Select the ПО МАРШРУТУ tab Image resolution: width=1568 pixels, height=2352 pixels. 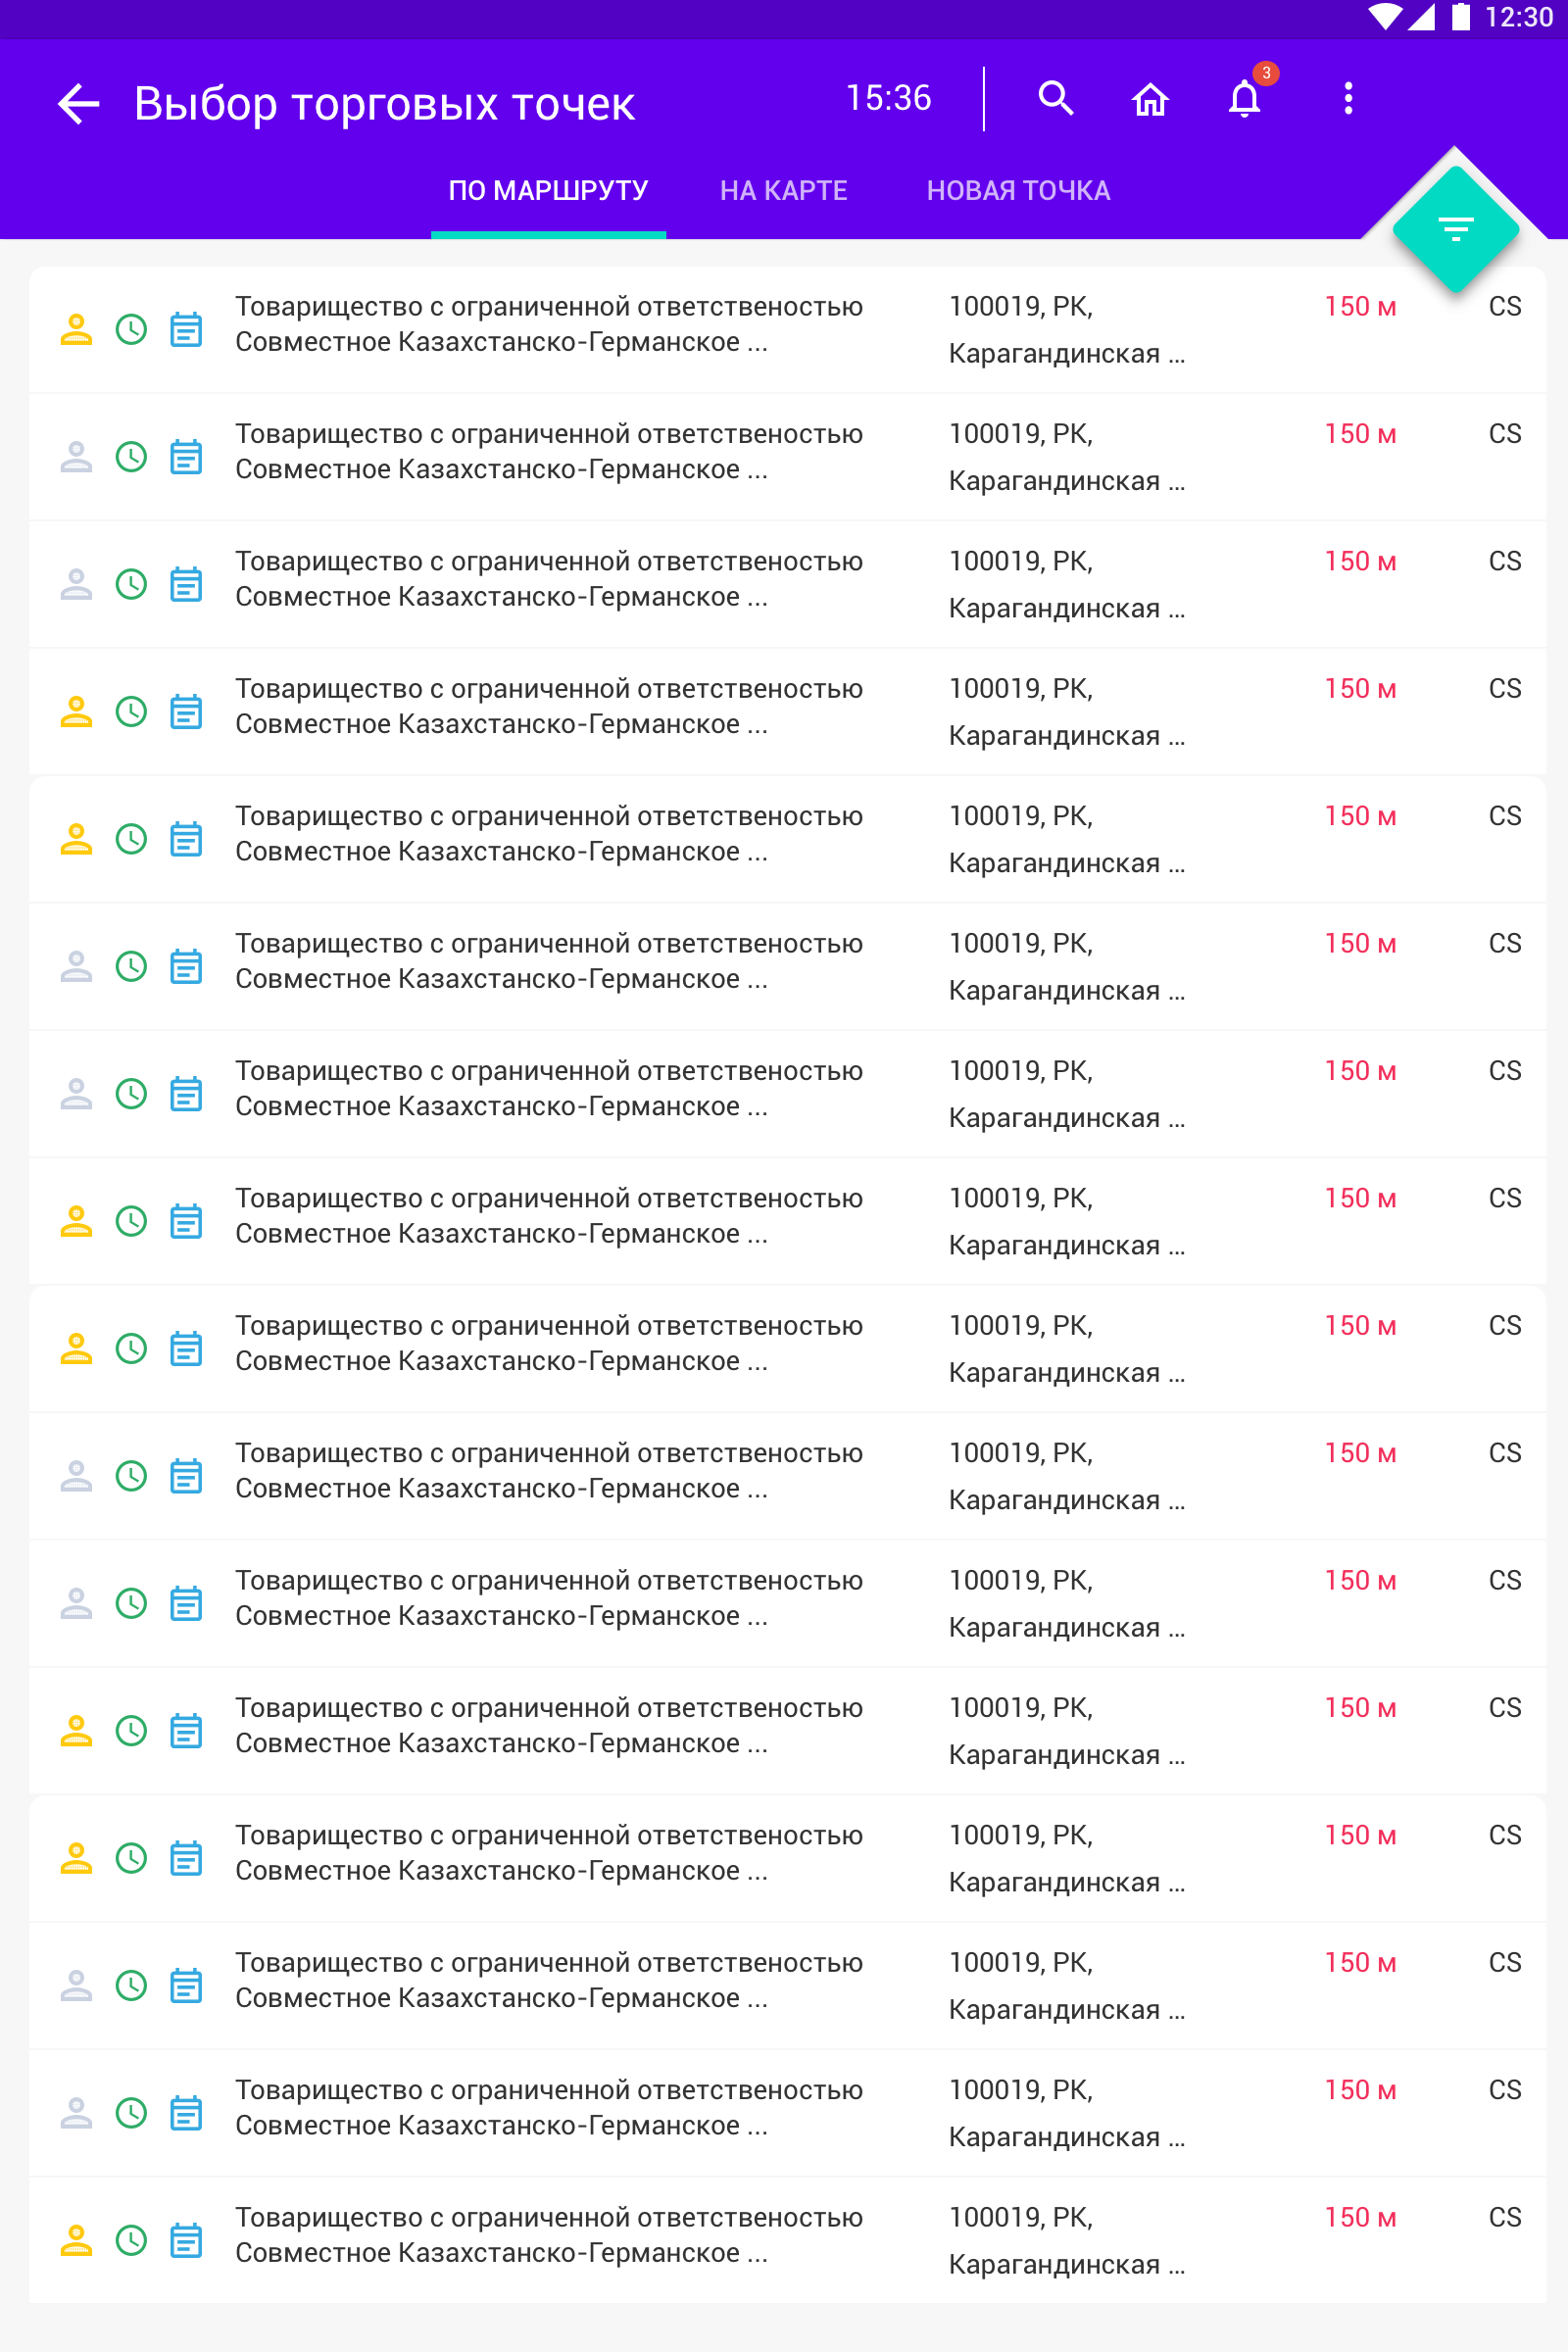click(548, 191)
